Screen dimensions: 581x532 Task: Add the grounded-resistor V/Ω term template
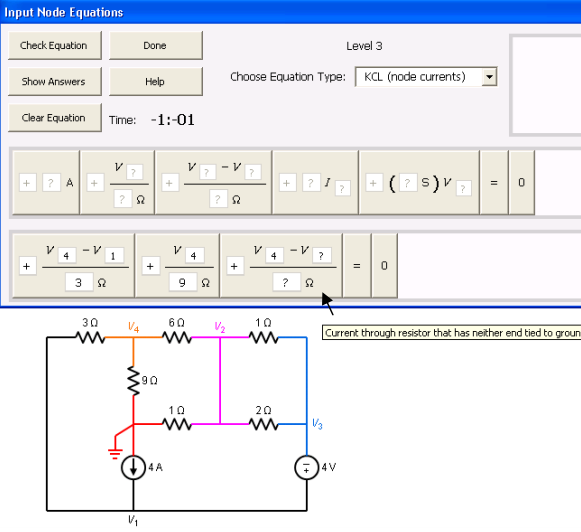point(117,183)
